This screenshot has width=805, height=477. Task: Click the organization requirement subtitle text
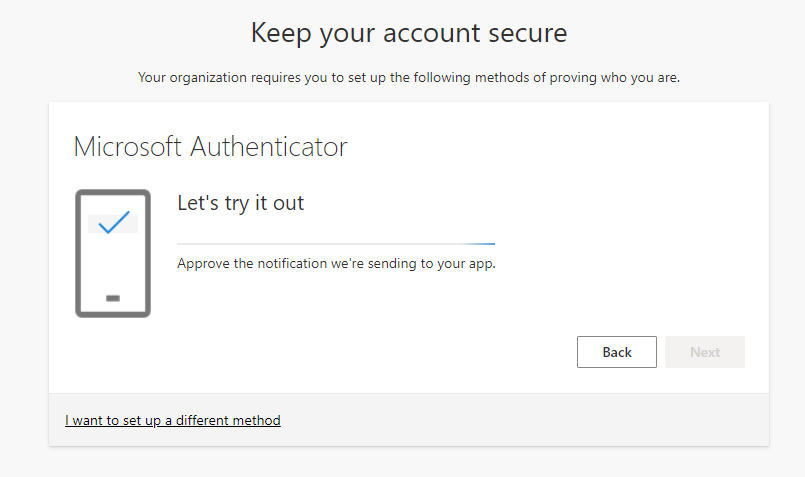click(x=409, y=78)
